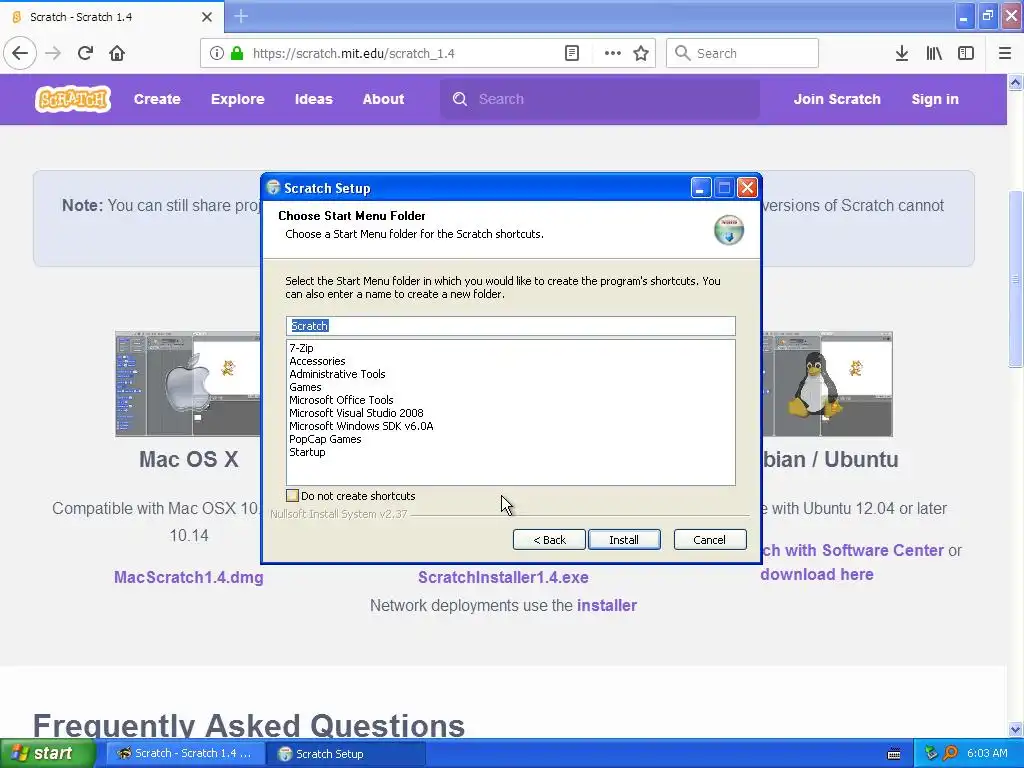Click the magnifier icon in Firefox search box

click(682, 53)
